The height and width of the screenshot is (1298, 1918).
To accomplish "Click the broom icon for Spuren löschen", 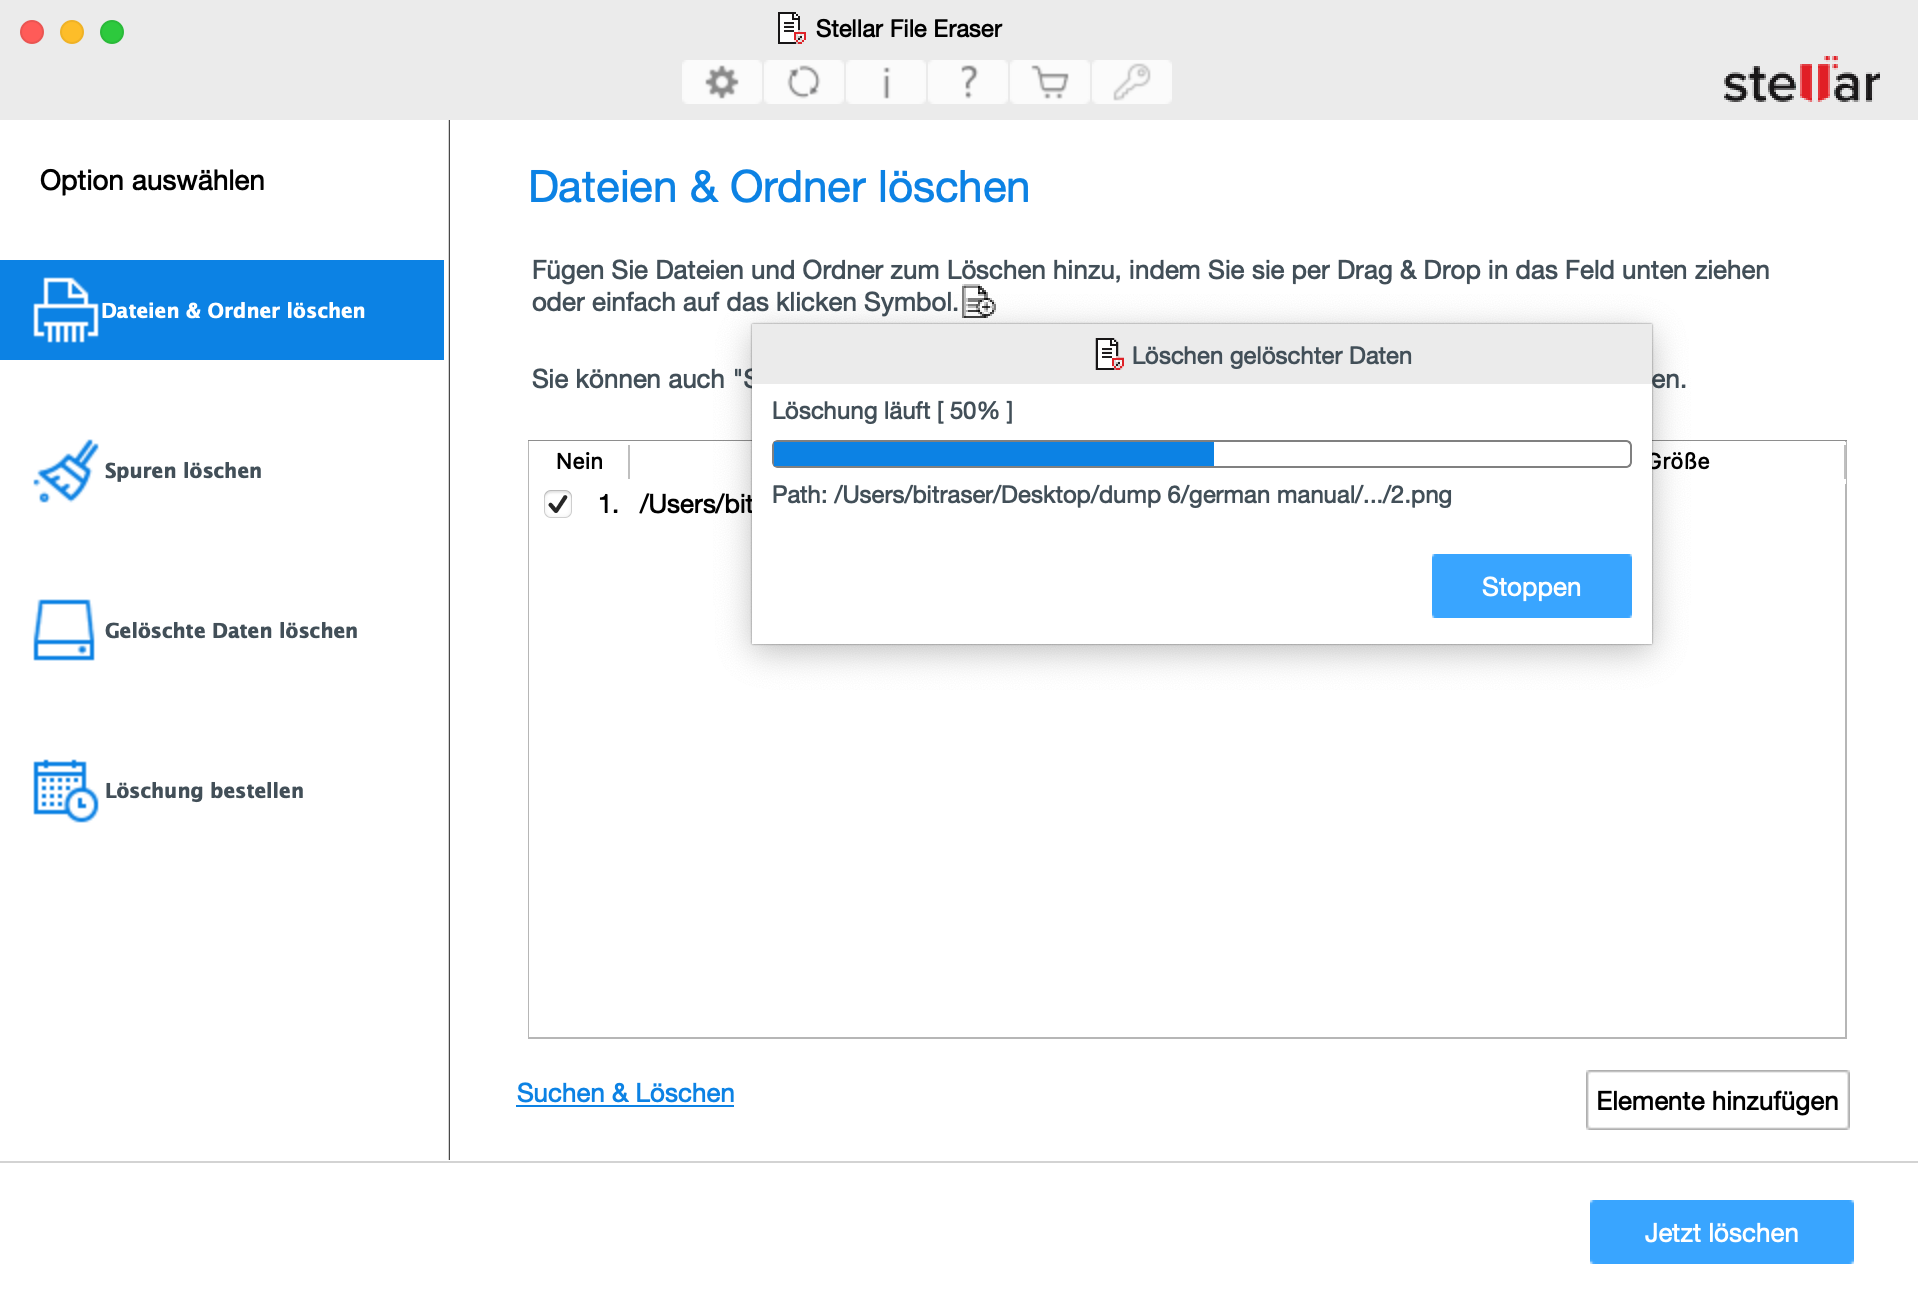I will pos(65,470).
